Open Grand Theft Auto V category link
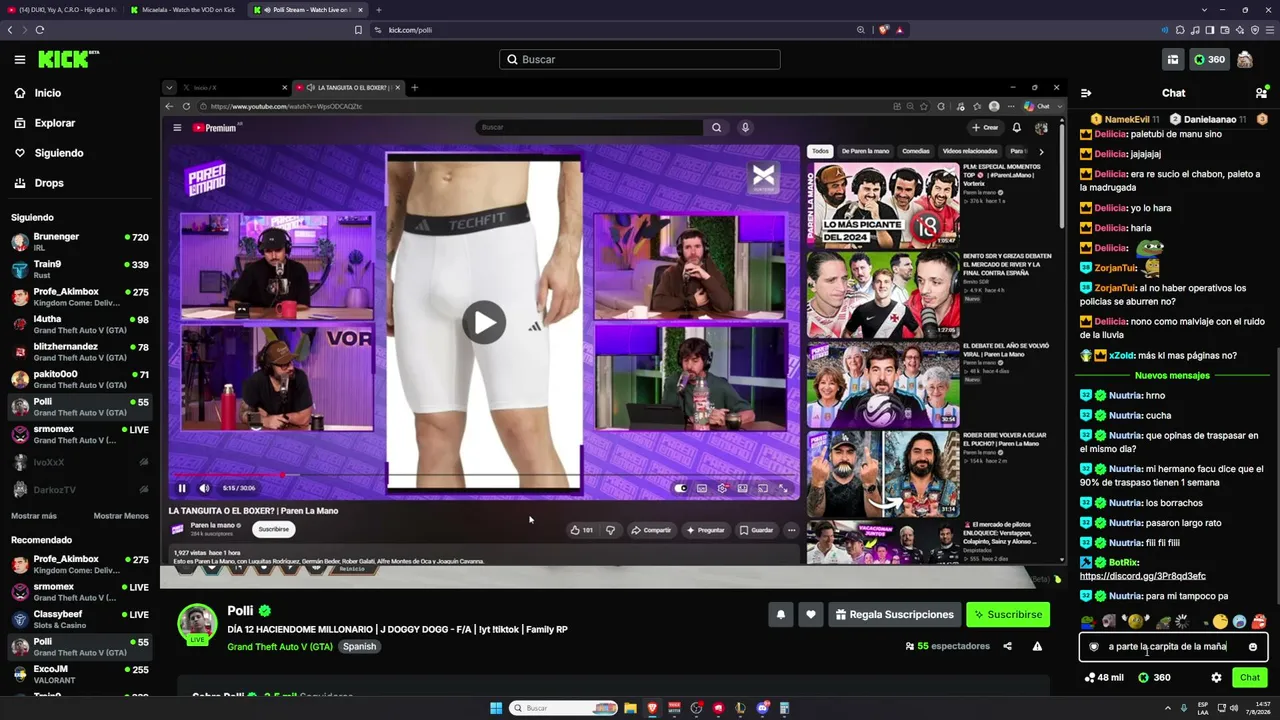This screenshot has width=1280, height=720. click(x=280, y=647)
